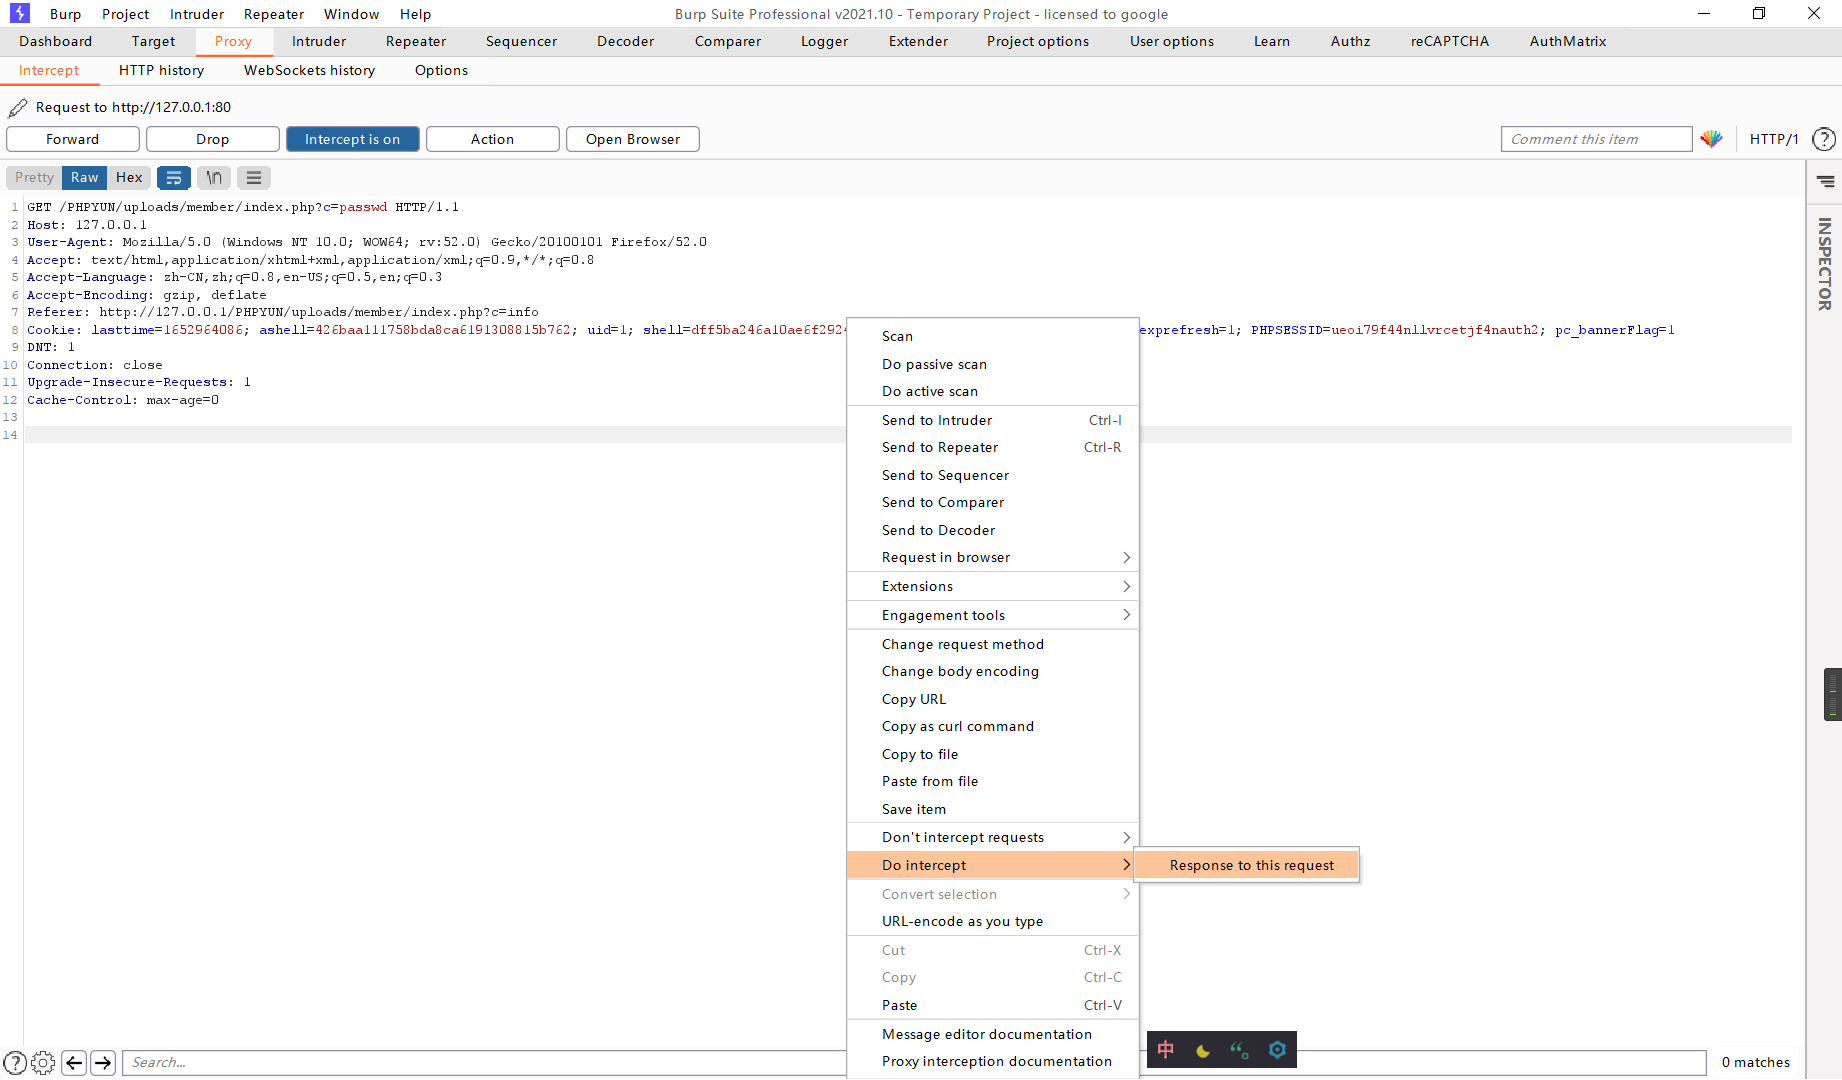Open the message editor hamburger menu

coord(254,178)
